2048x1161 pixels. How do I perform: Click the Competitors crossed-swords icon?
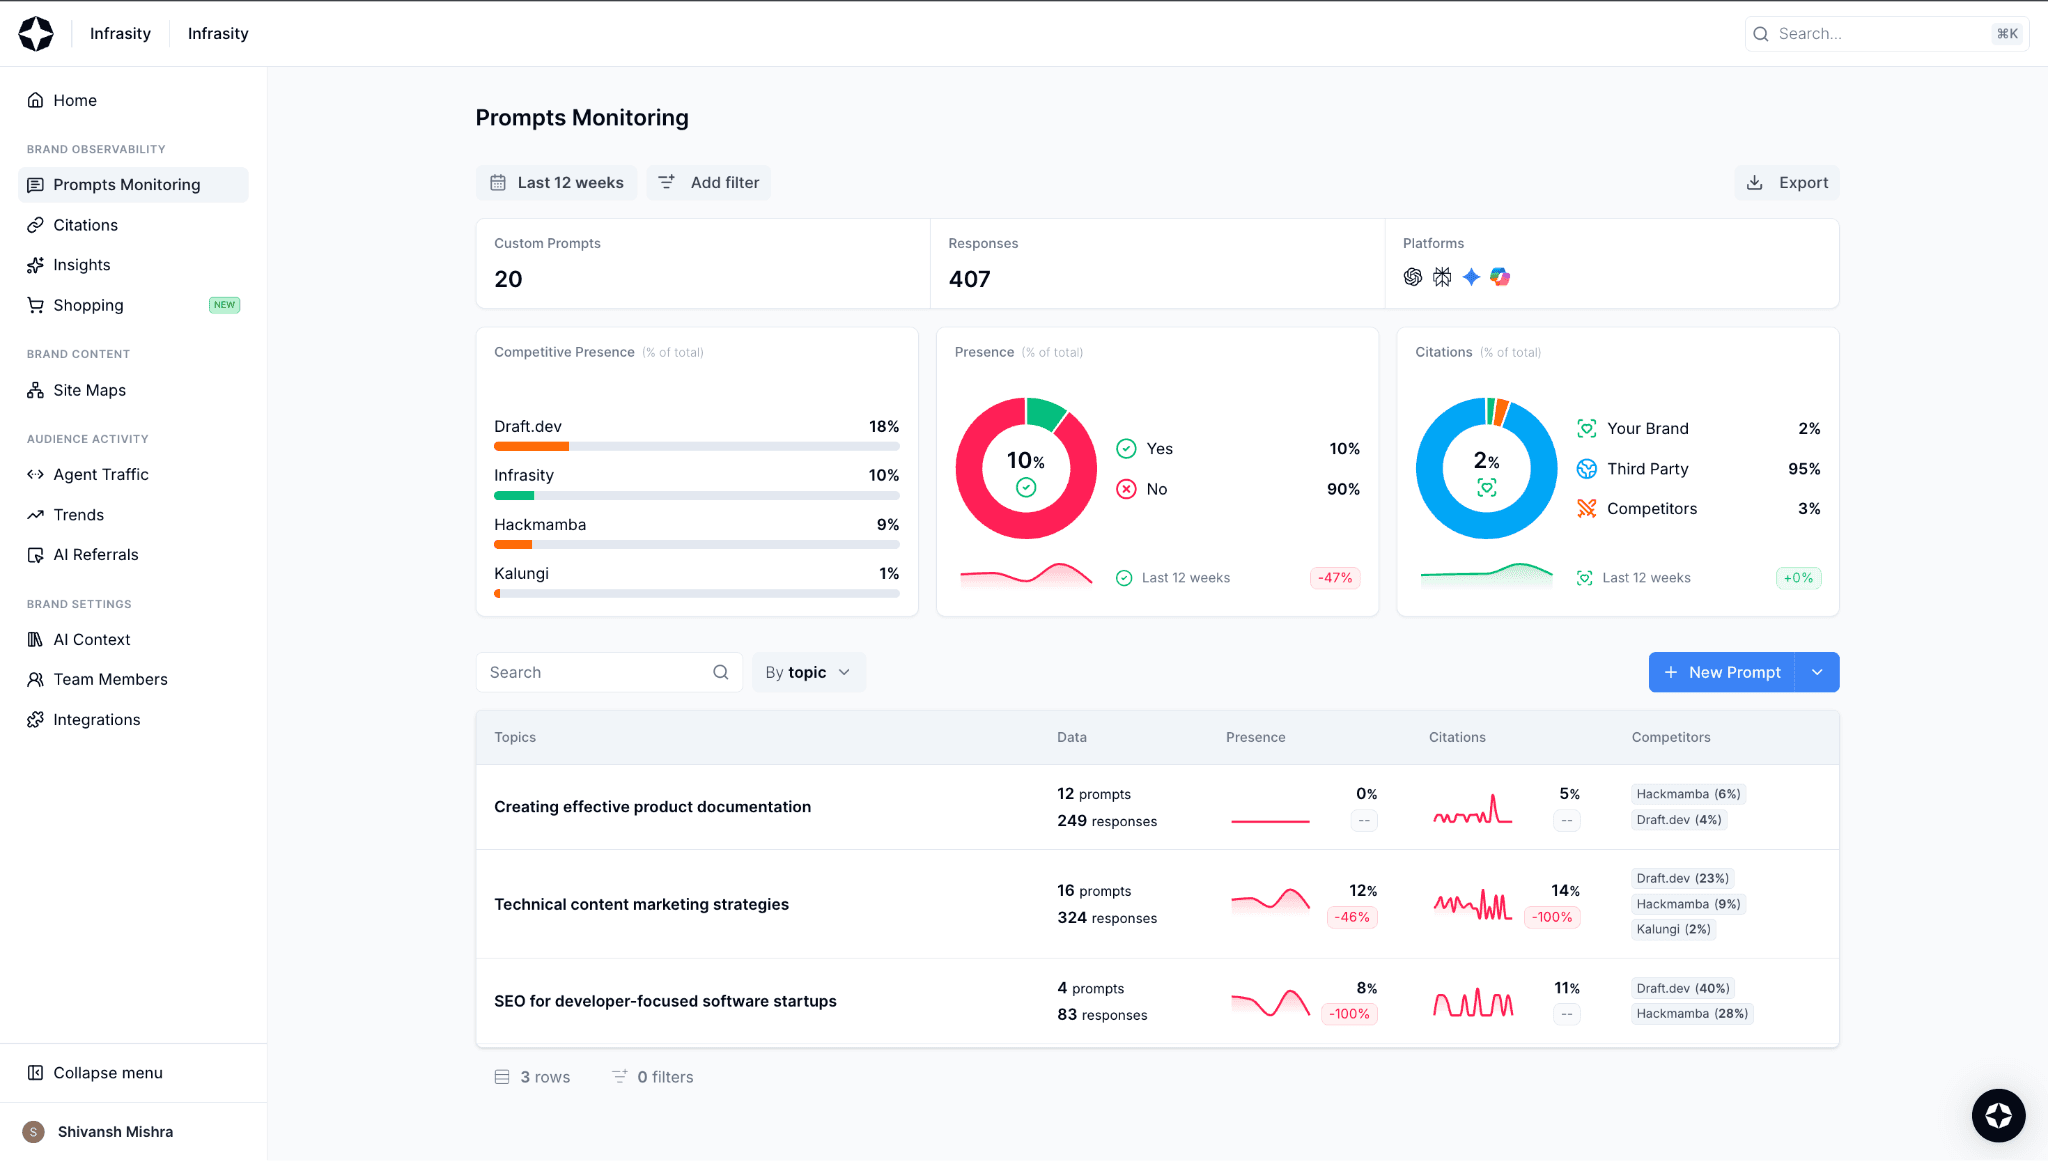pos(1587,509)
